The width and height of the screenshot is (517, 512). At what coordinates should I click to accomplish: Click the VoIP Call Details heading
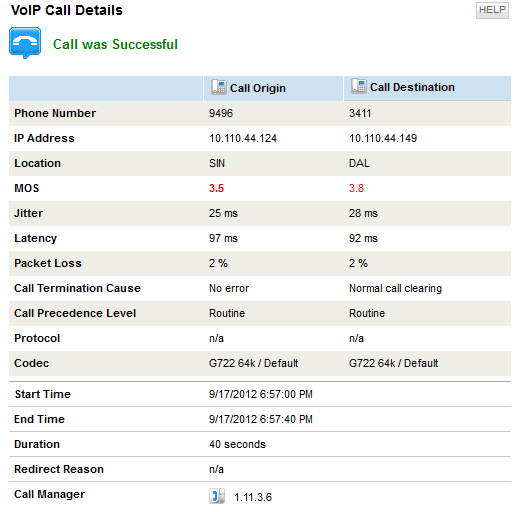click(67, 10)
